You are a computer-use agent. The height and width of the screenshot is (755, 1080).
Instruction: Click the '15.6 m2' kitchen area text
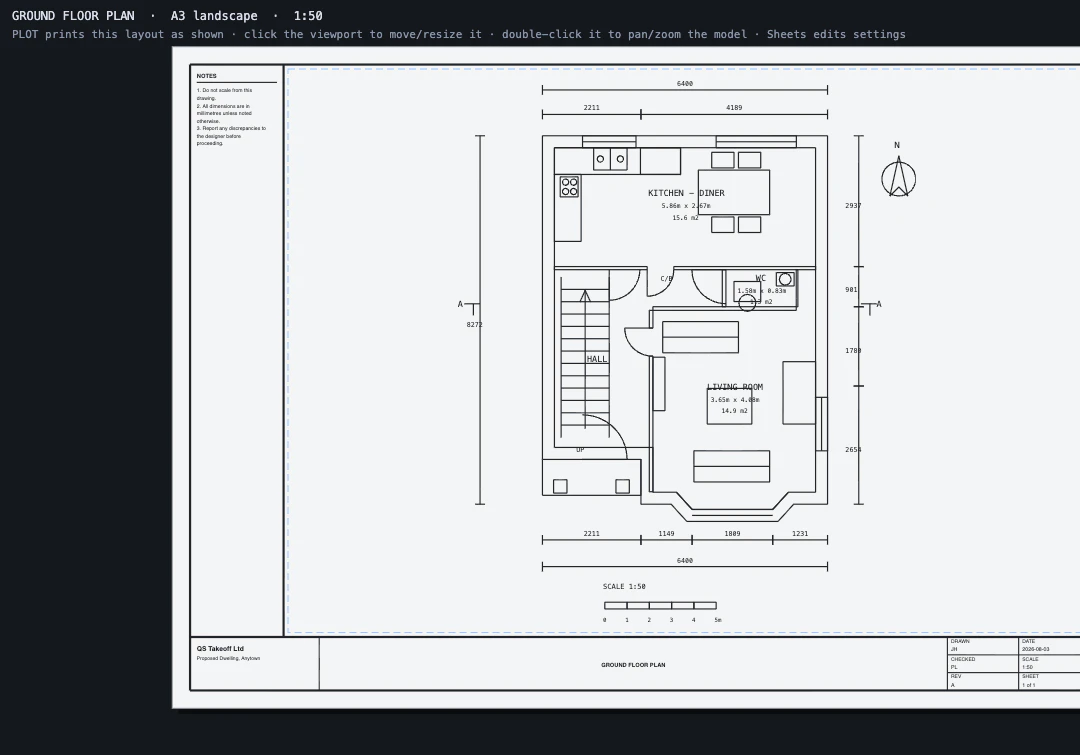[685, 218]
